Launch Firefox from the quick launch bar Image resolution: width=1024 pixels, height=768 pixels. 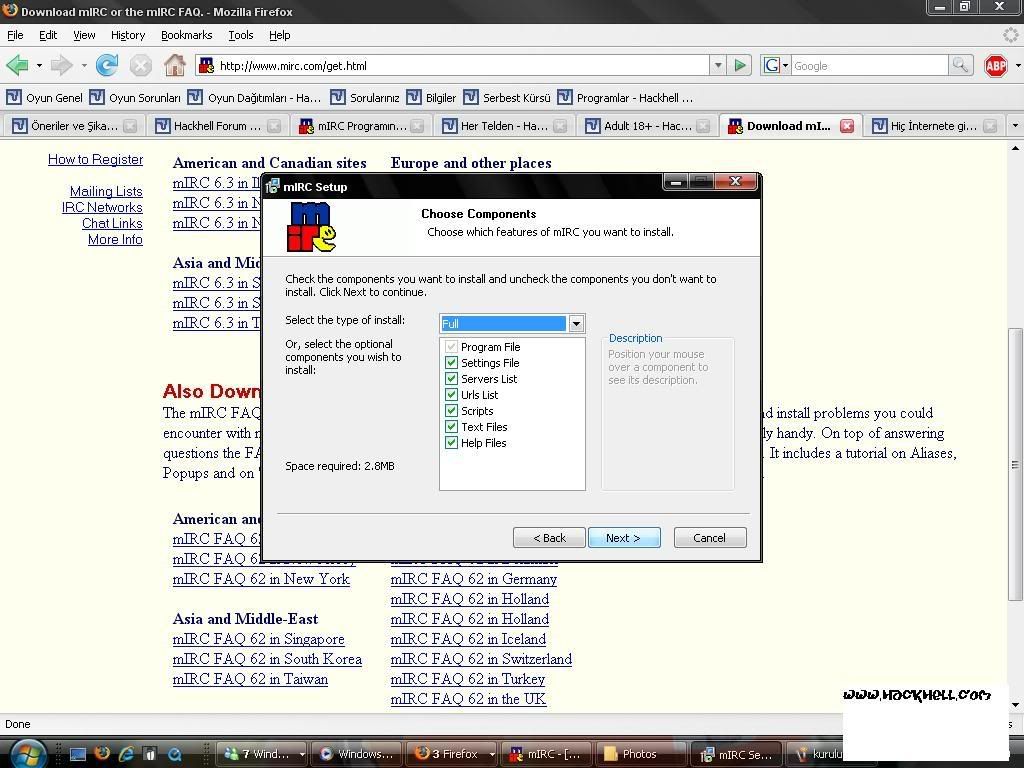(102, 754)
